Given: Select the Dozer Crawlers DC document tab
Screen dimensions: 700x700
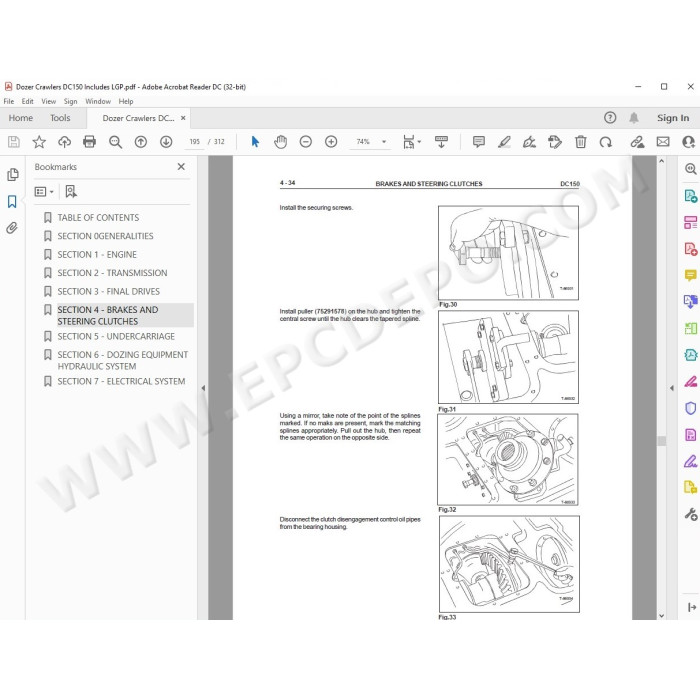Looking at the screenshot, I should [x=138, y=118].
